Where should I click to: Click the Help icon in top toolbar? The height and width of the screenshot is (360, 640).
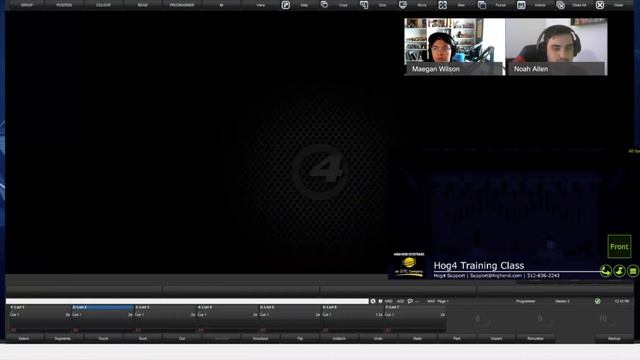[x=286, y=5]
